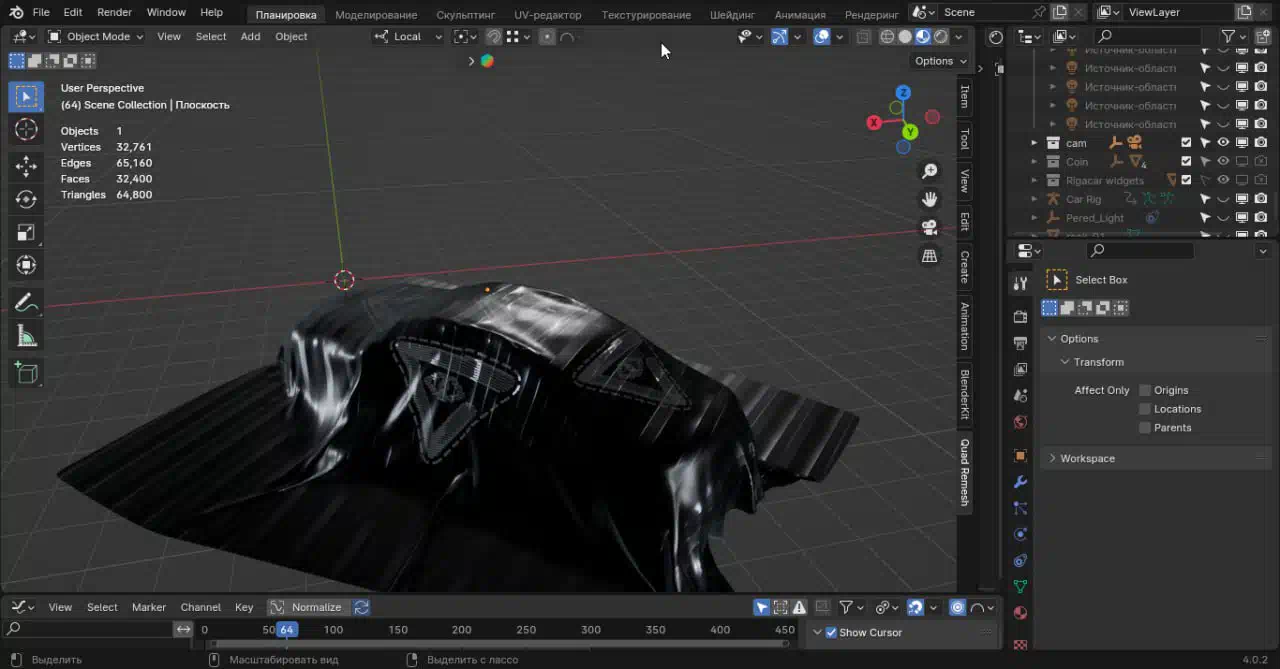1280x669 pixels.
Task: Toggle X-Ray display in viewport header
Action: (863, 37)
